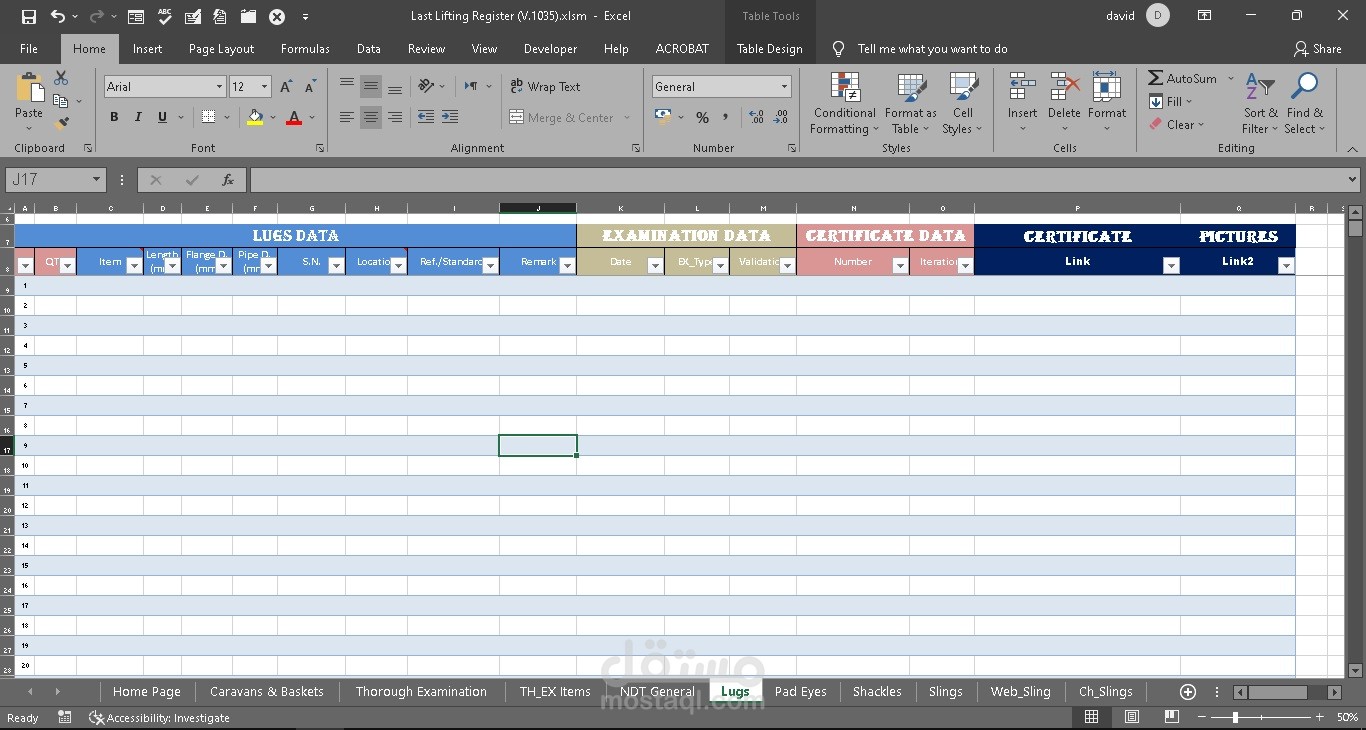1366x730 pixels.
Task: Select the Sort & Filter tool
Action: tap(1259, 103)
